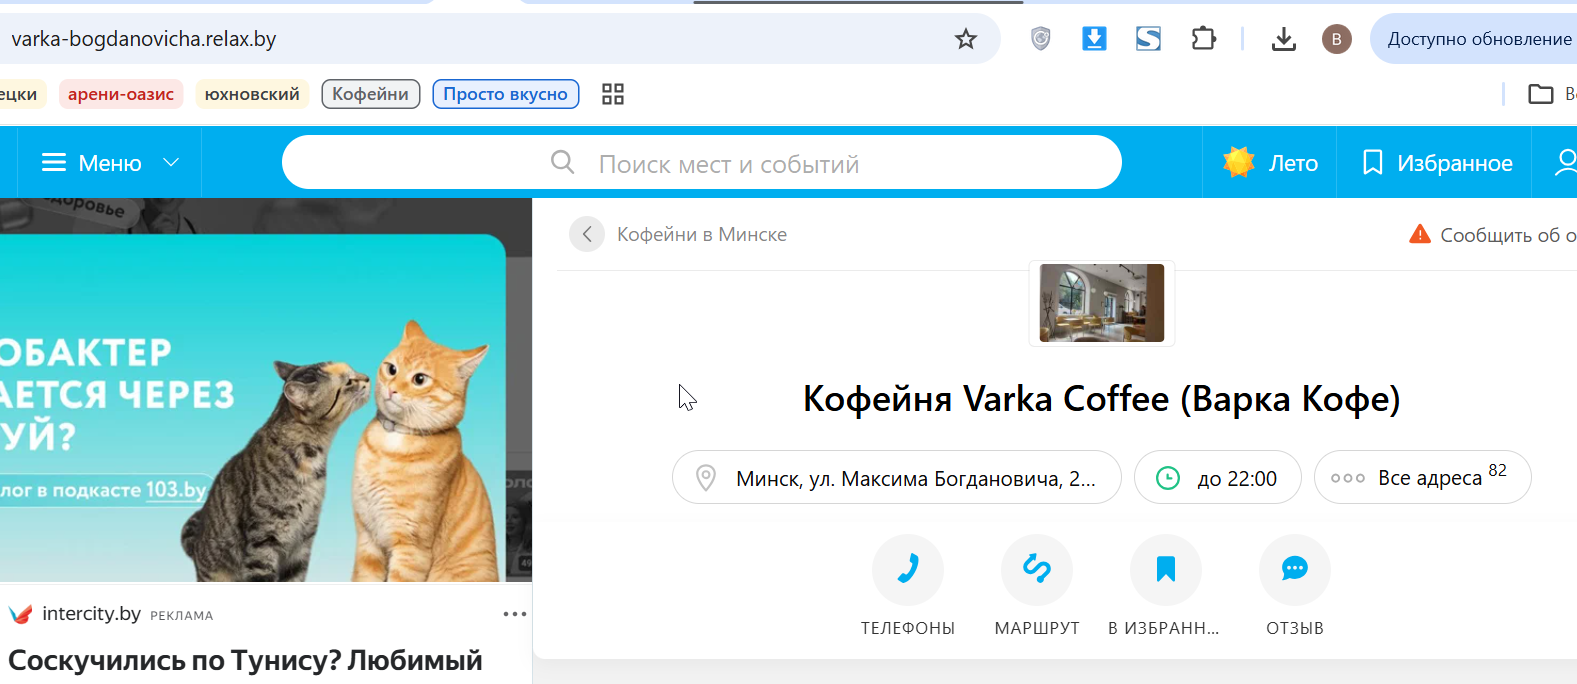Open the browser extensions puzzle icon
Viewport: 1577px width, 684px height.
point(1203,39)
